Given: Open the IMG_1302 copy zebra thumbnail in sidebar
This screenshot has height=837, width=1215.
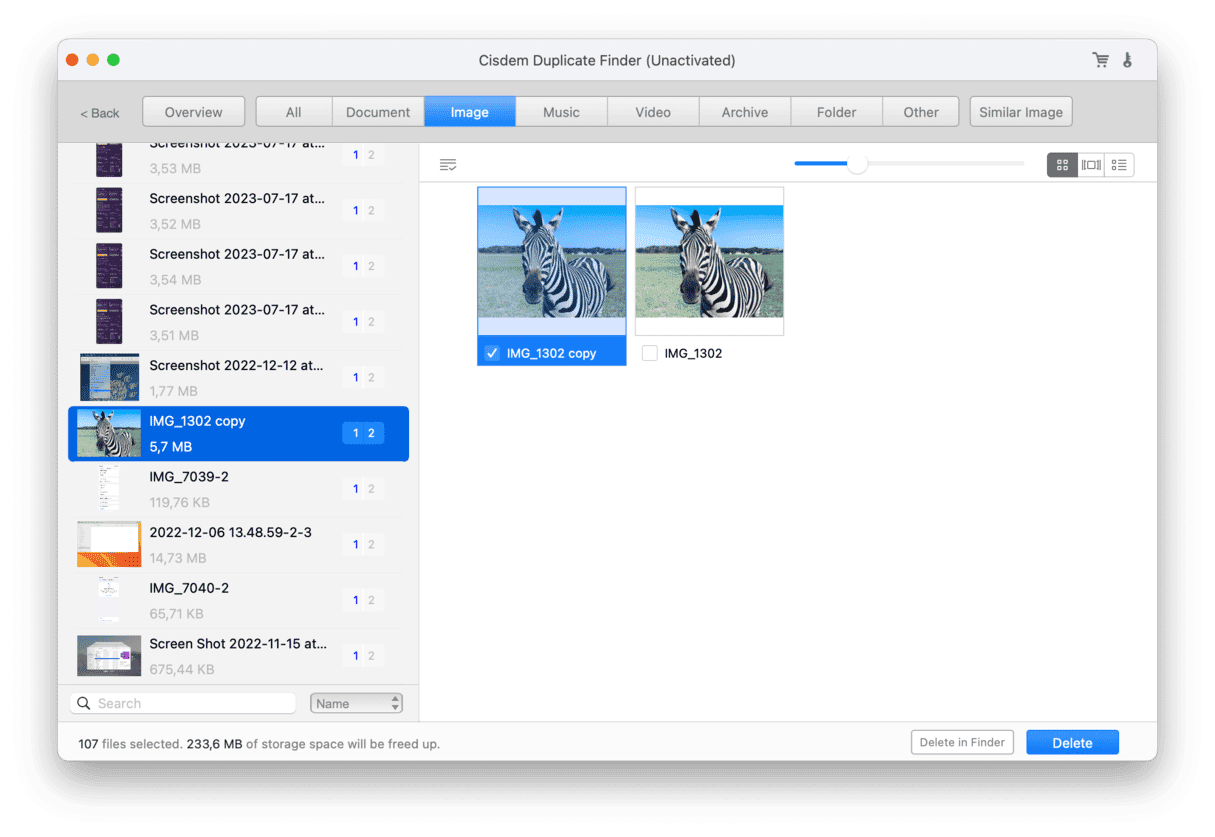Looking at the screenshot, I should (109, 433).
